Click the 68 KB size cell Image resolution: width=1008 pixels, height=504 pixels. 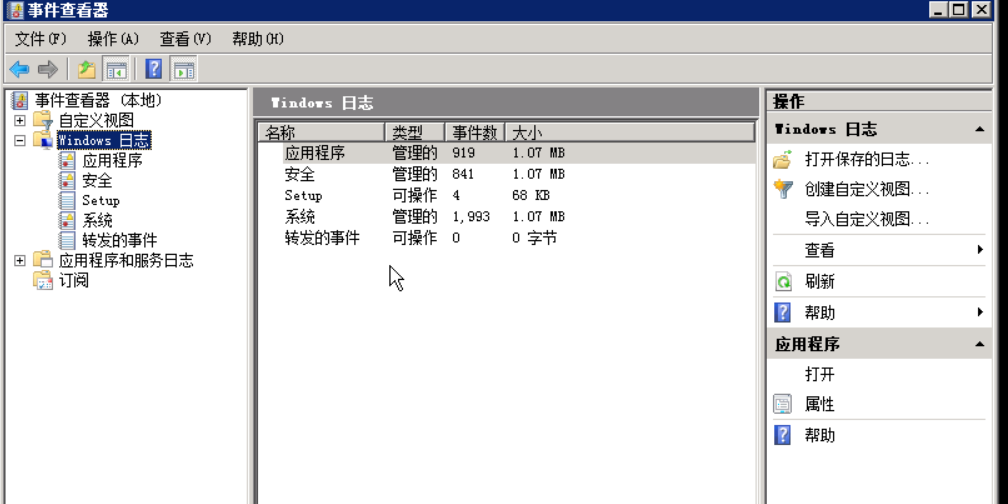530,195
